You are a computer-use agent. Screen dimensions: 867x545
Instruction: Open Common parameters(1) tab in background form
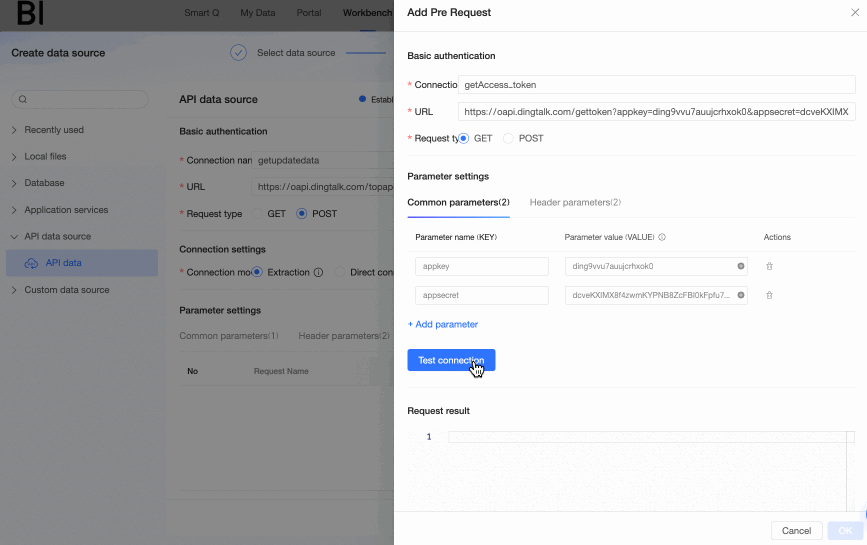229,336
